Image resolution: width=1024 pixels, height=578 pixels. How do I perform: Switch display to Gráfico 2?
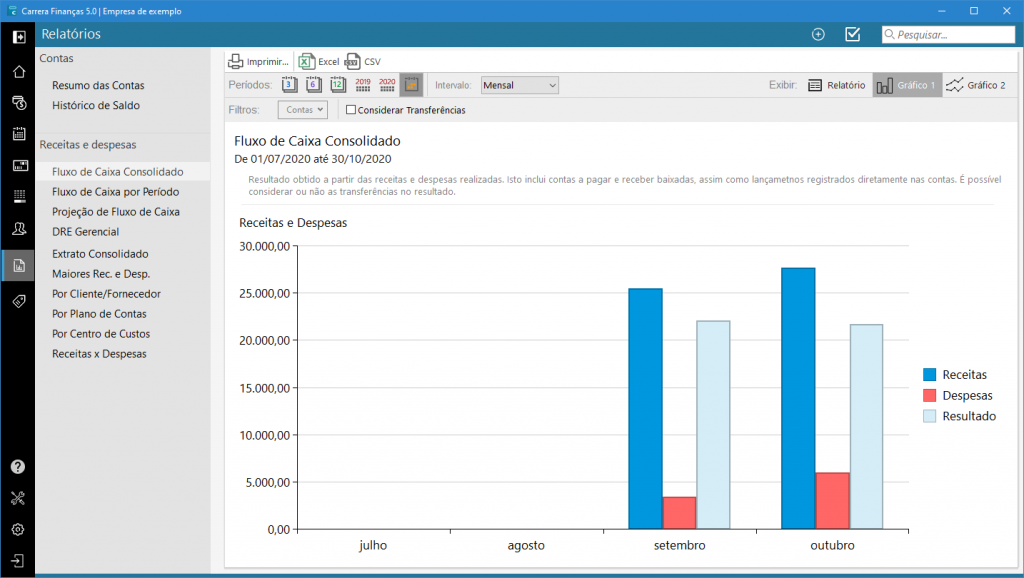[976, 85]
